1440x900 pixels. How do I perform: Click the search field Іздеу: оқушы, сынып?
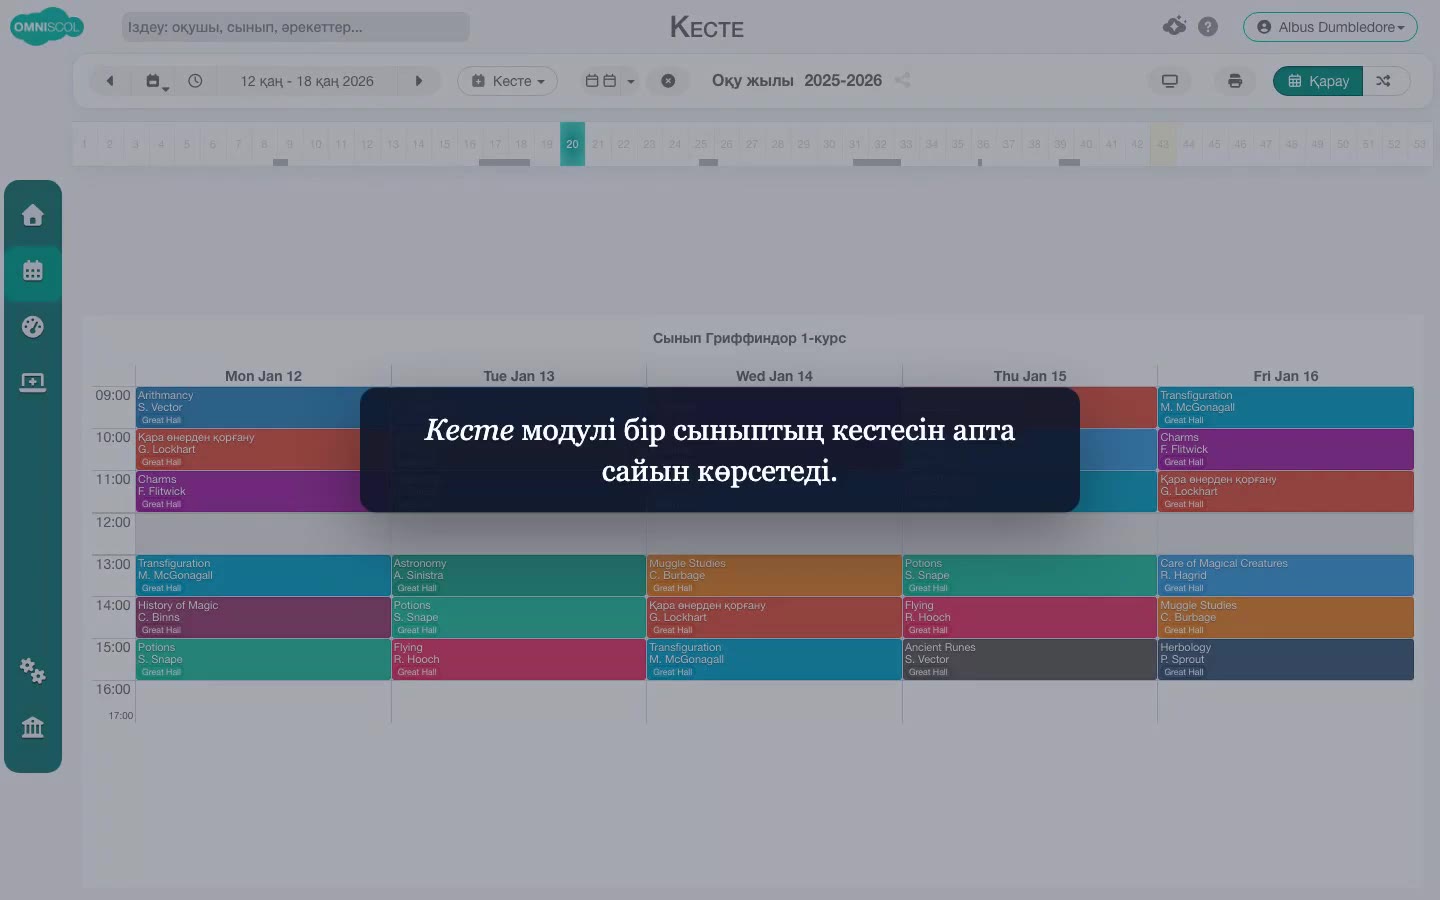tap(296, 27)
